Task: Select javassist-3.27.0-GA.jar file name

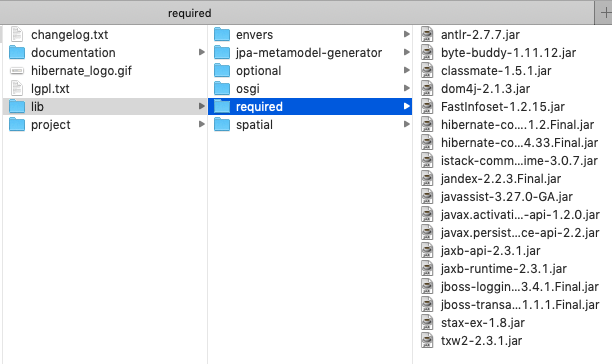Action: click(507, 197)
